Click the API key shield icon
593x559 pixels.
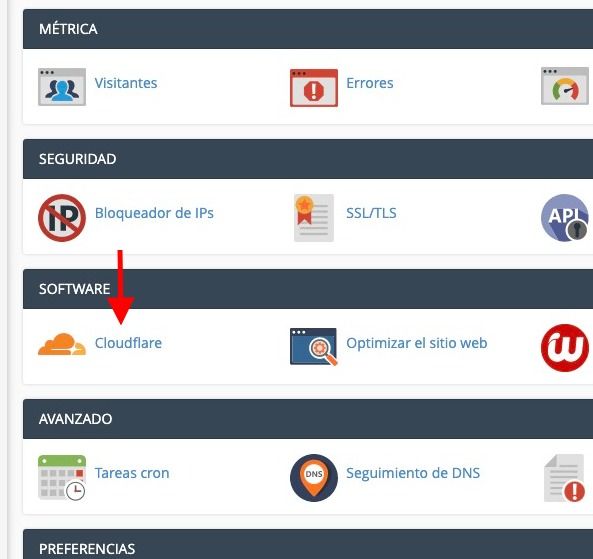click(x=565, y=217)
